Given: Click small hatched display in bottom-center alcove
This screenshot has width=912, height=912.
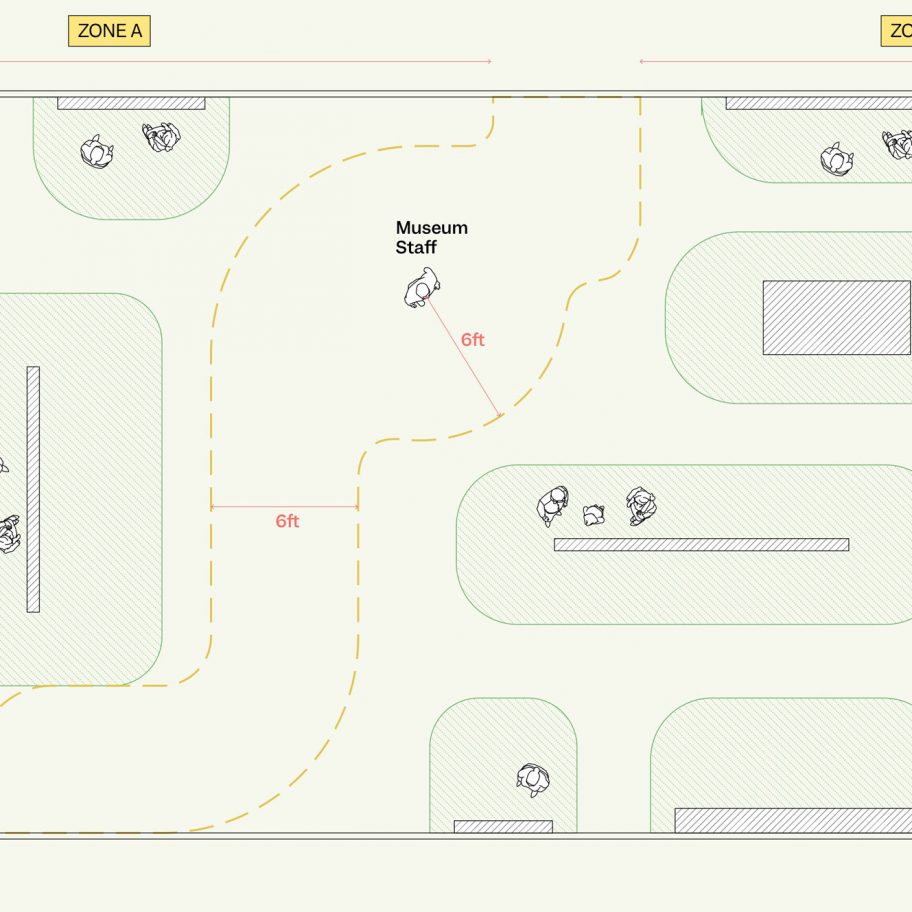Looking at the screenshot, I should click(x=503, y=826).
